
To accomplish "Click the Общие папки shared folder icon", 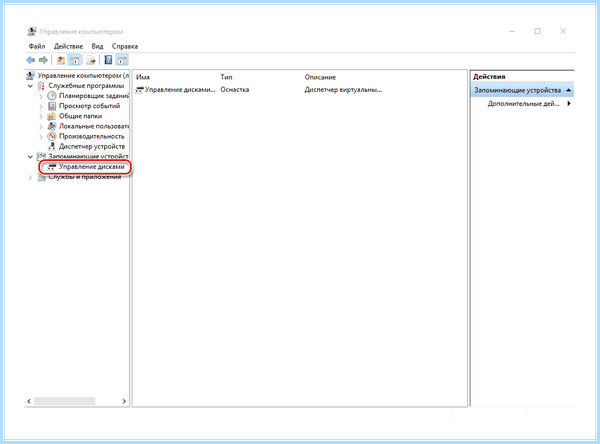I will pyautogui.click(x=52, y=116).
